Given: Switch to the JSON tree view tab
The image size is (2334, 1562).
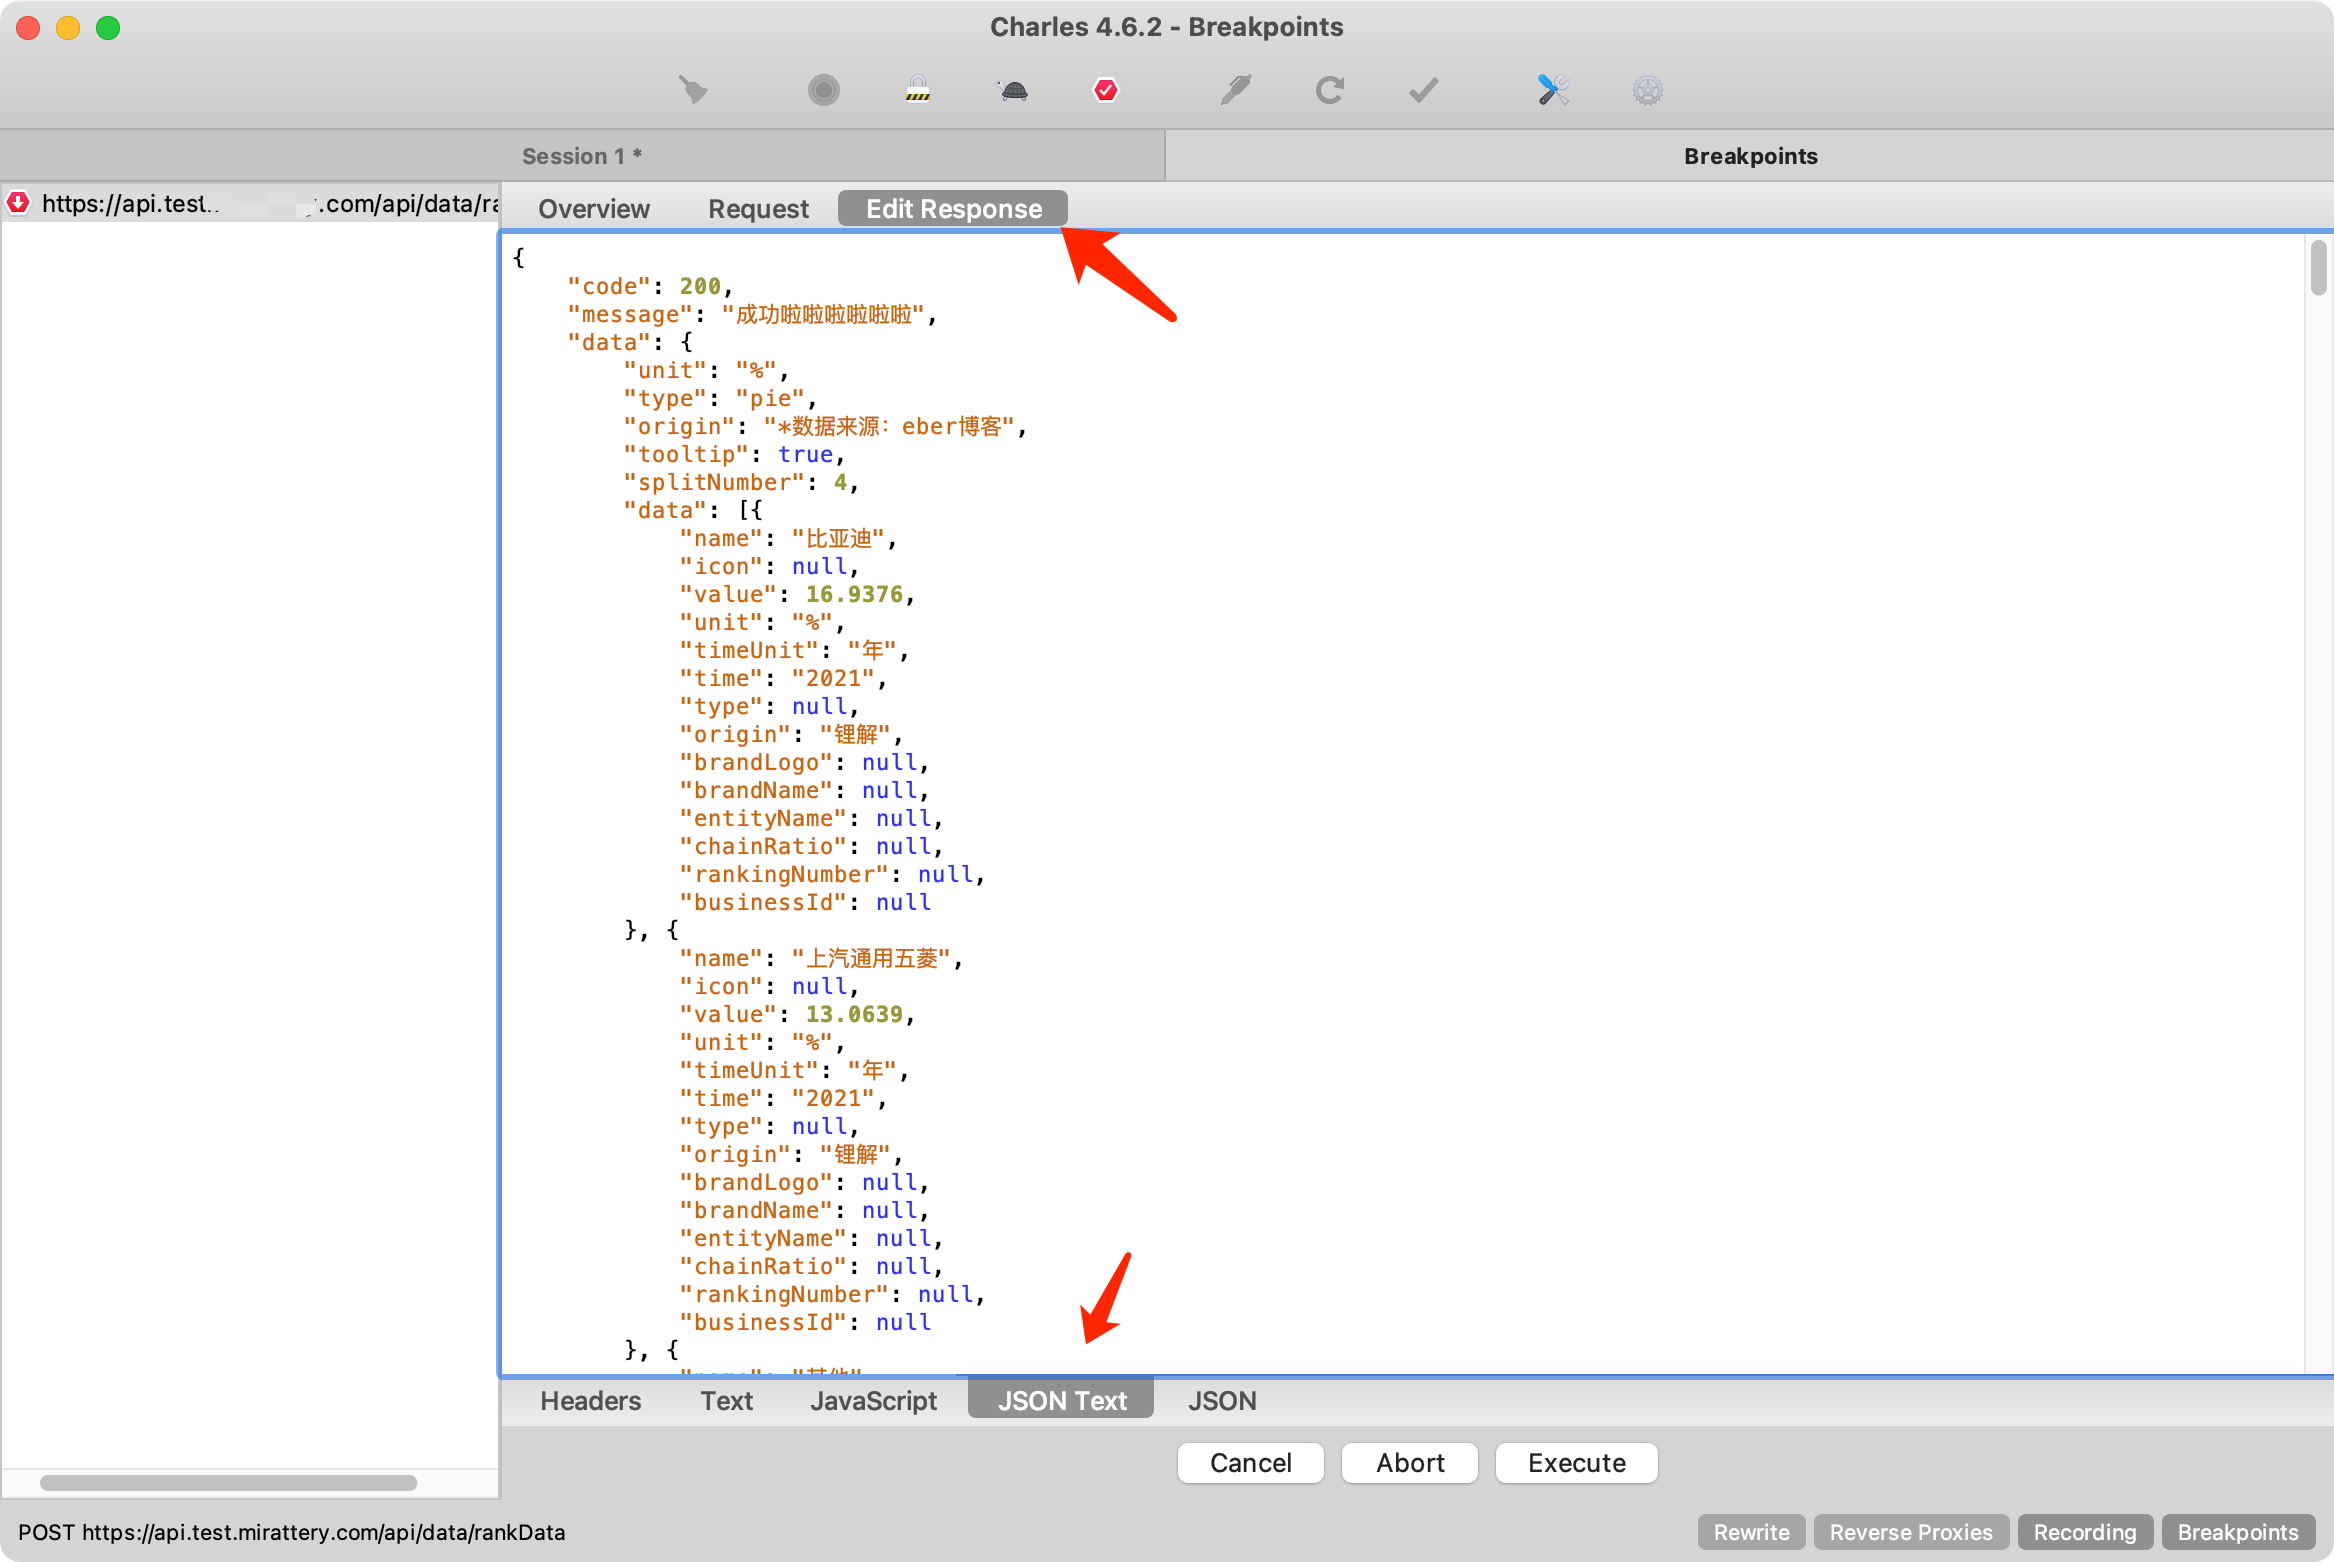Looking at the screenshot, I should [1222, 1400].
